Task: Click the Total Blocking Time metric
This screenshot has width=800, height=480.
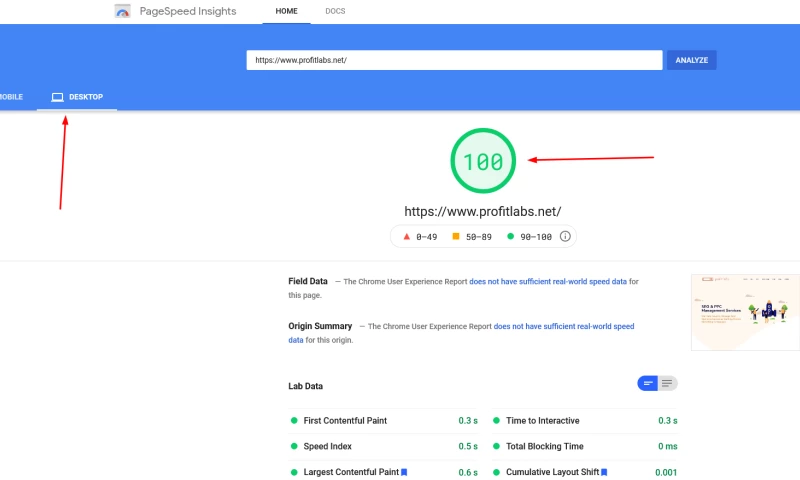Action: click(x=544, y=446)
